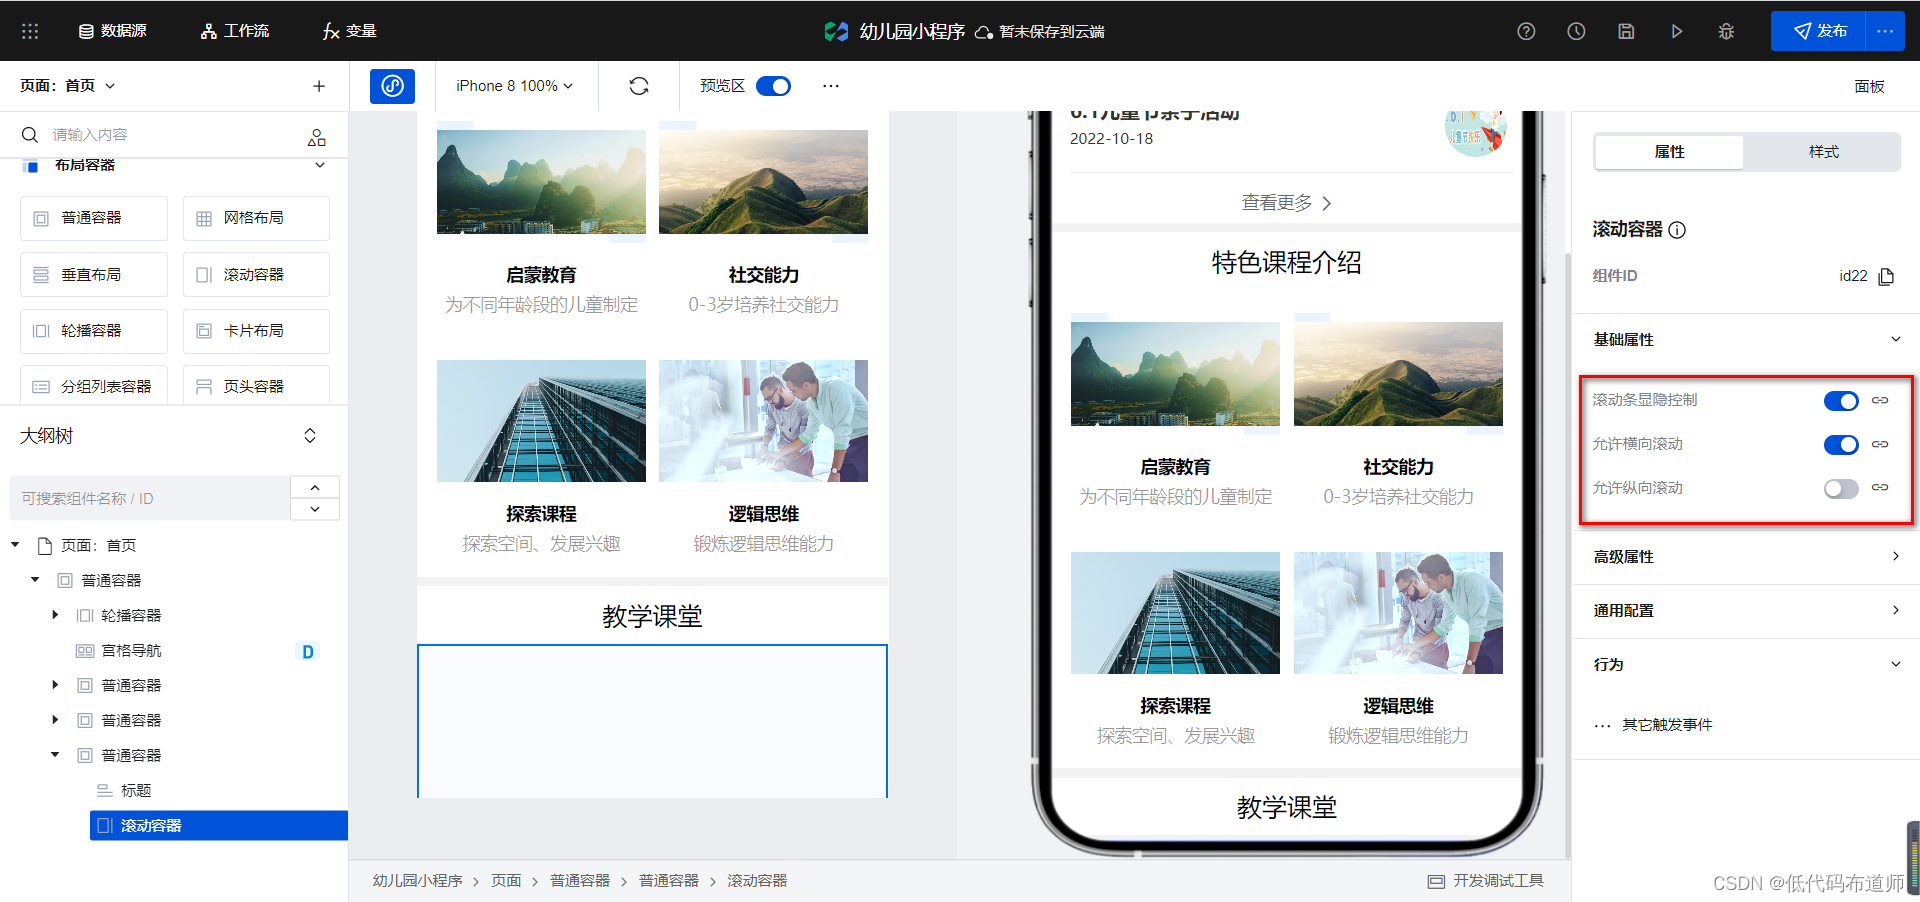Image resolution: width=1920 pixels, height=902 pixels.
Task: Click 其它触发事件 option
Action: [x=1667, y=725]
